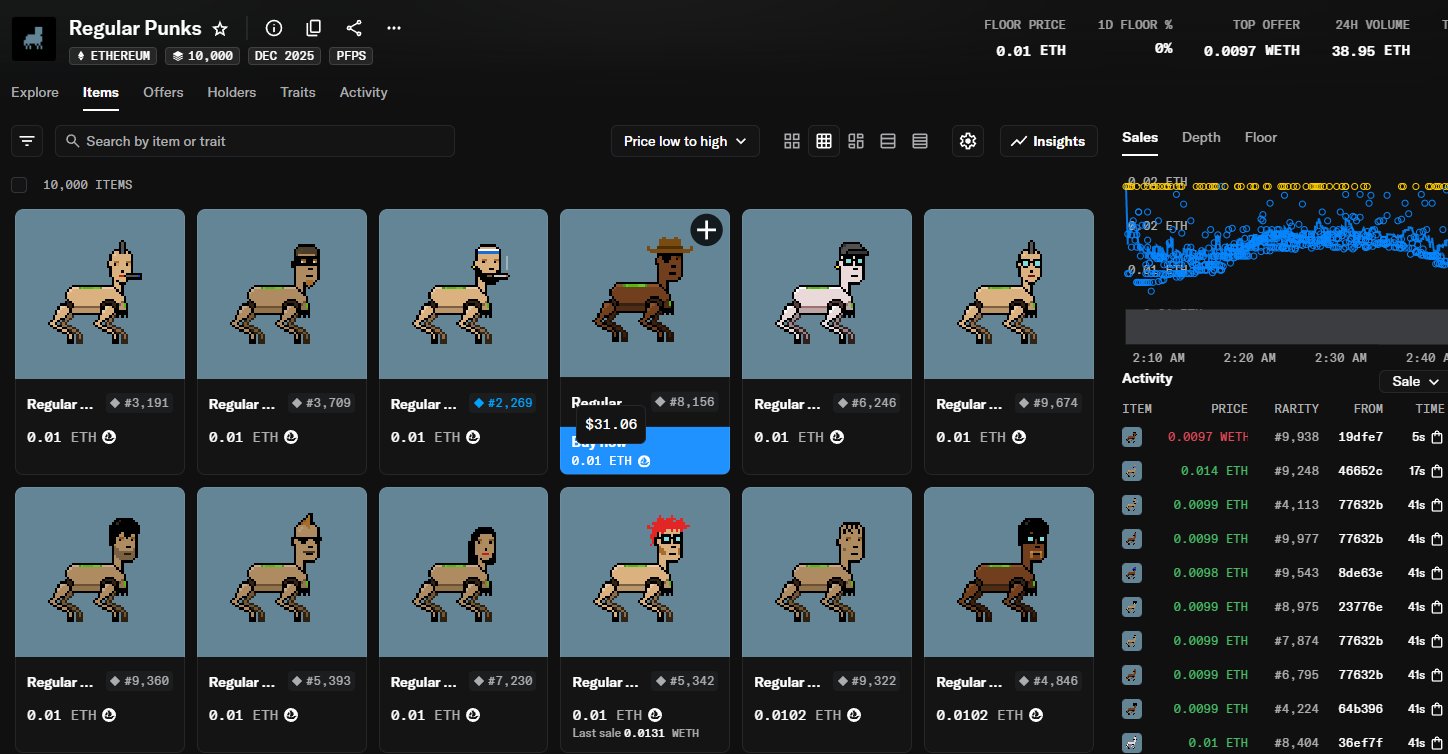Switch to the large four-square grid view
Screen dimensions: 1448x754
(792, 141)
